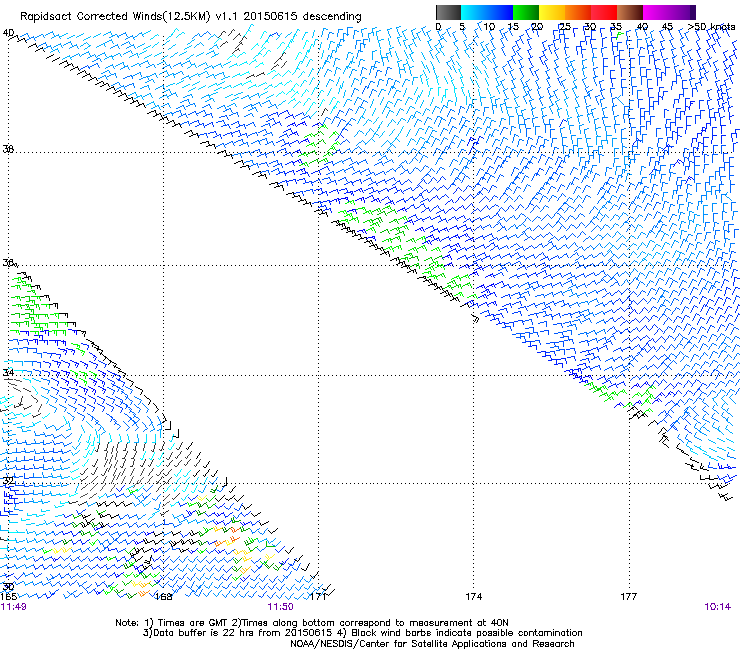Click the latitude label '34'
The image size is (740, 650).
pyautogui.click(x=8, y=372)
